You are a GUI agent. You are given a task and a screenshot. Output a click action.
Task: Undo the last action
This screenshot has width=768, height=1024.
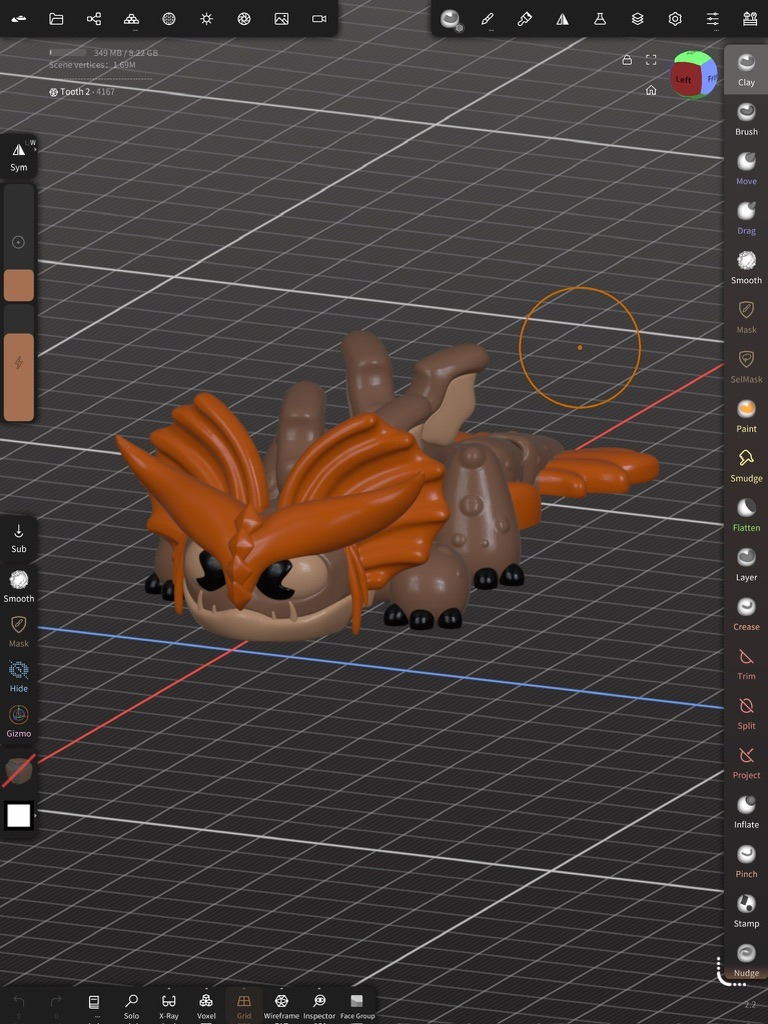[19, 1004]
